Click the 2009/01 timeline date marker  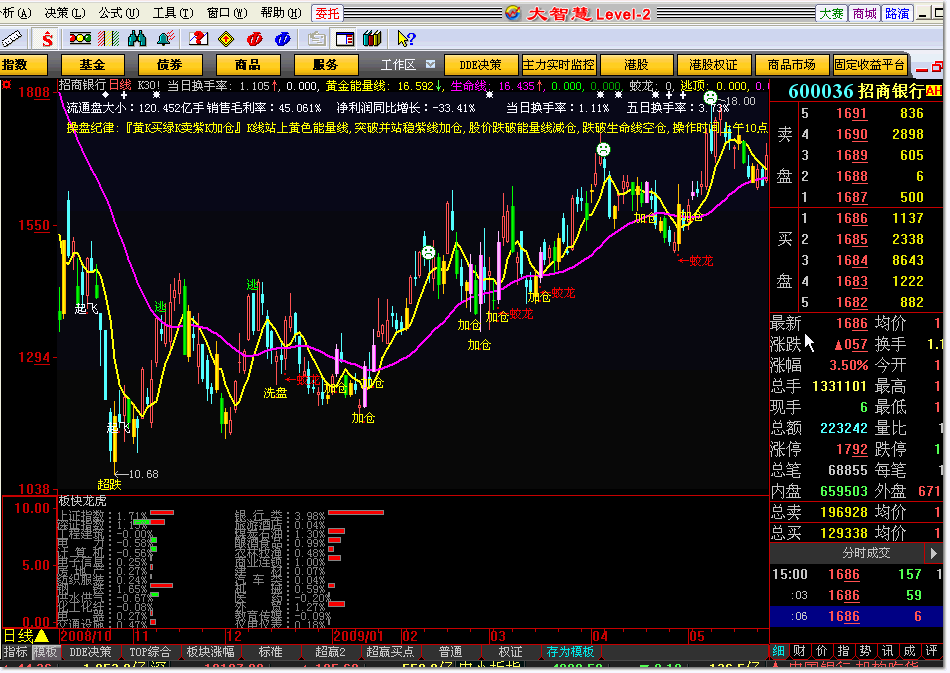[358, 636]
